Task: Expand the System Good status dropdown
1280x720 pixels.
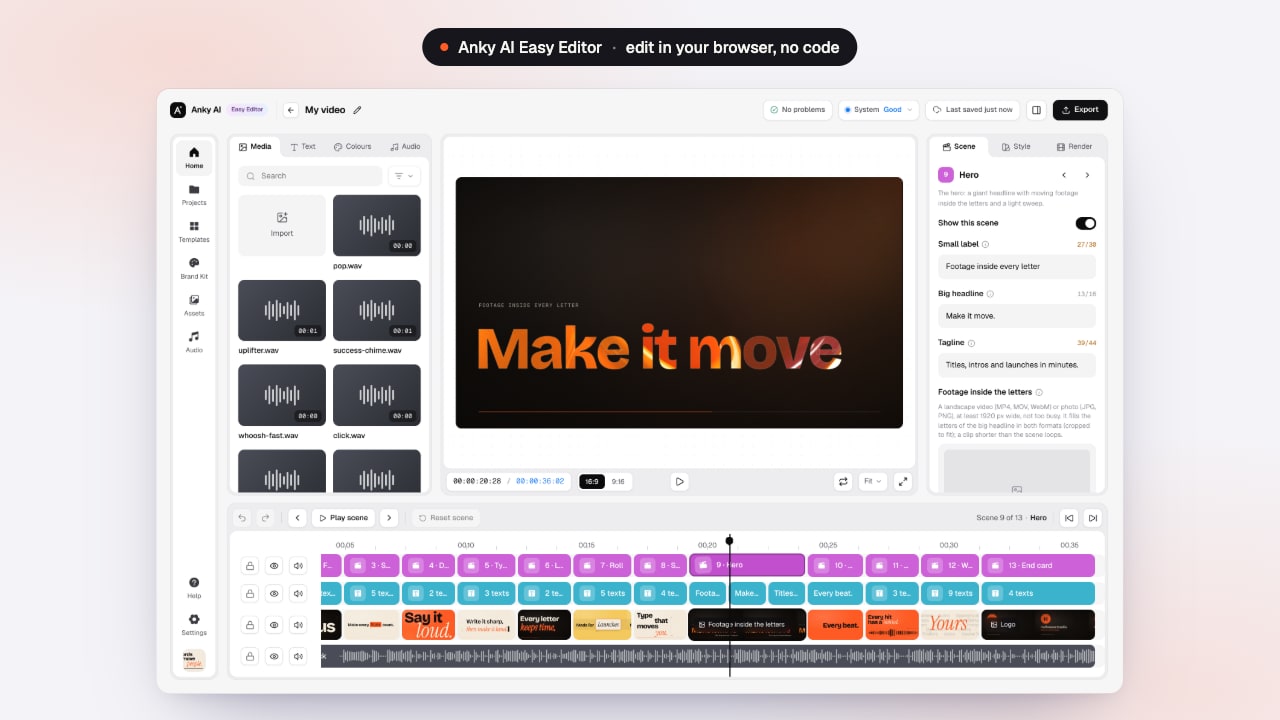Action: [878, 110]
